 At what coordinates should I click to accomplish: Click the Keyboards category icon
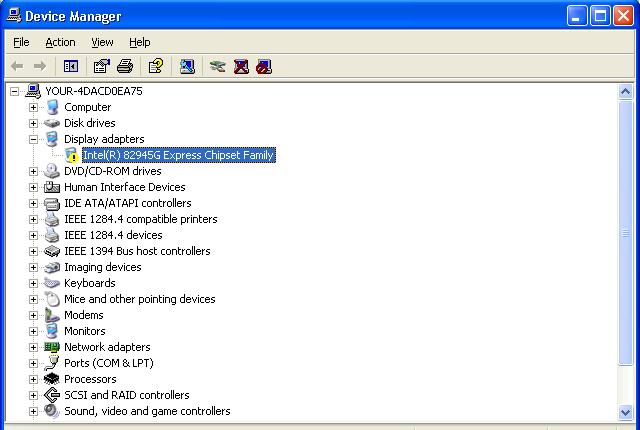52,283
